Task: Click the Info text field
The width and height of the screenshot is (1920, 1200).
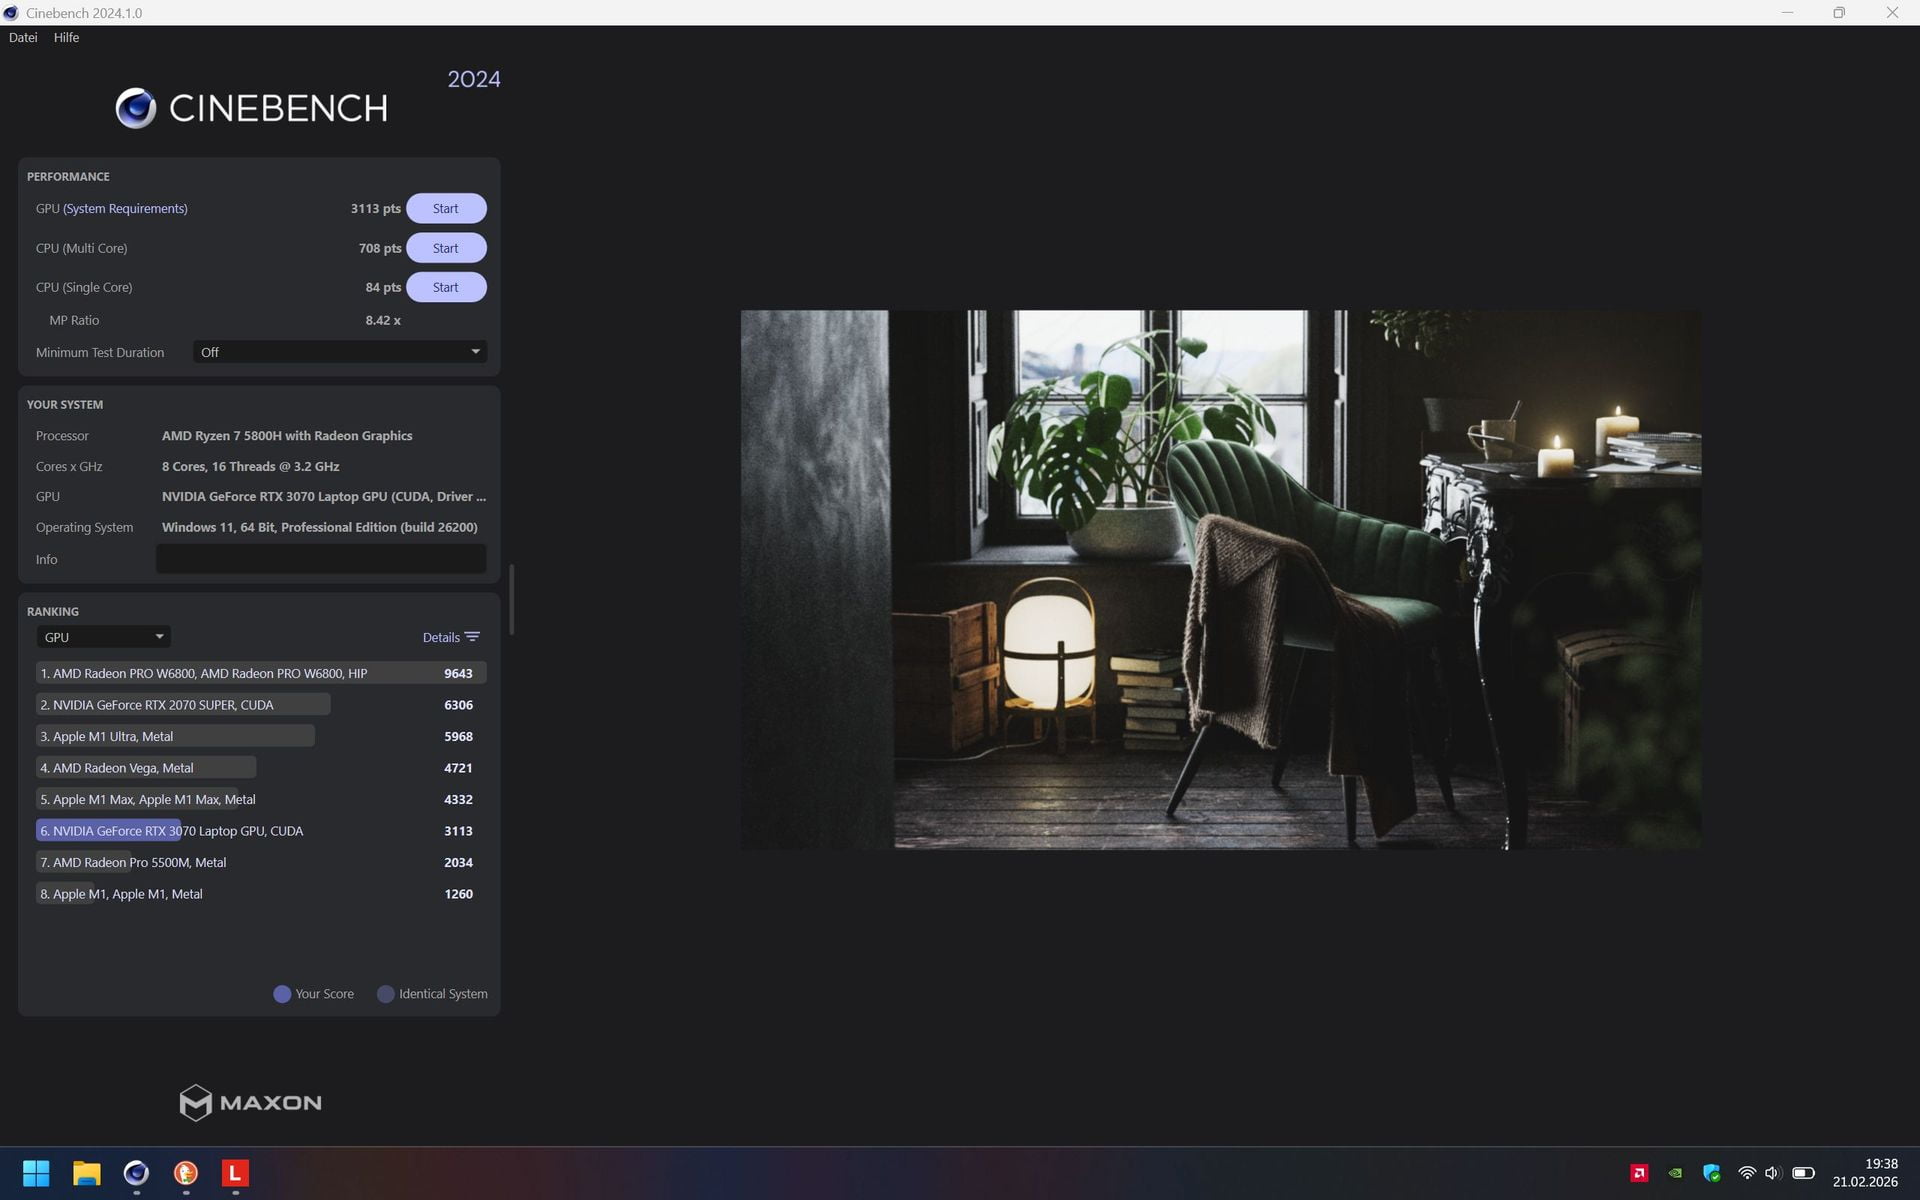Action: point(321,559)
